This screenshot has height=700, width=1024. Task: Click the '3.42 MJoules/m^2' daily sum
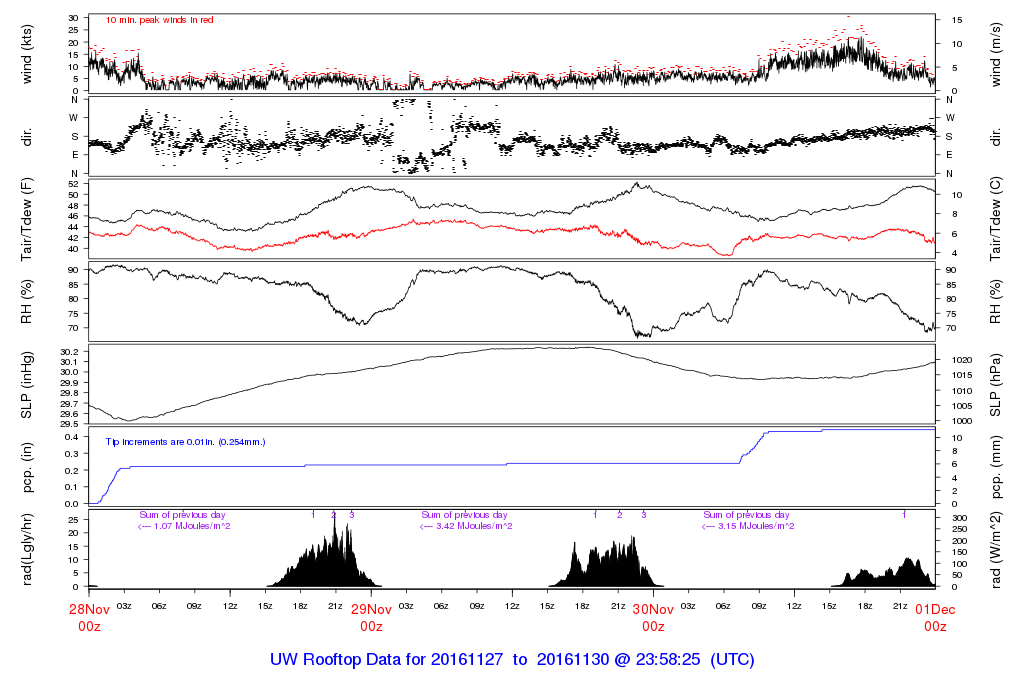(x=474, y=526)
